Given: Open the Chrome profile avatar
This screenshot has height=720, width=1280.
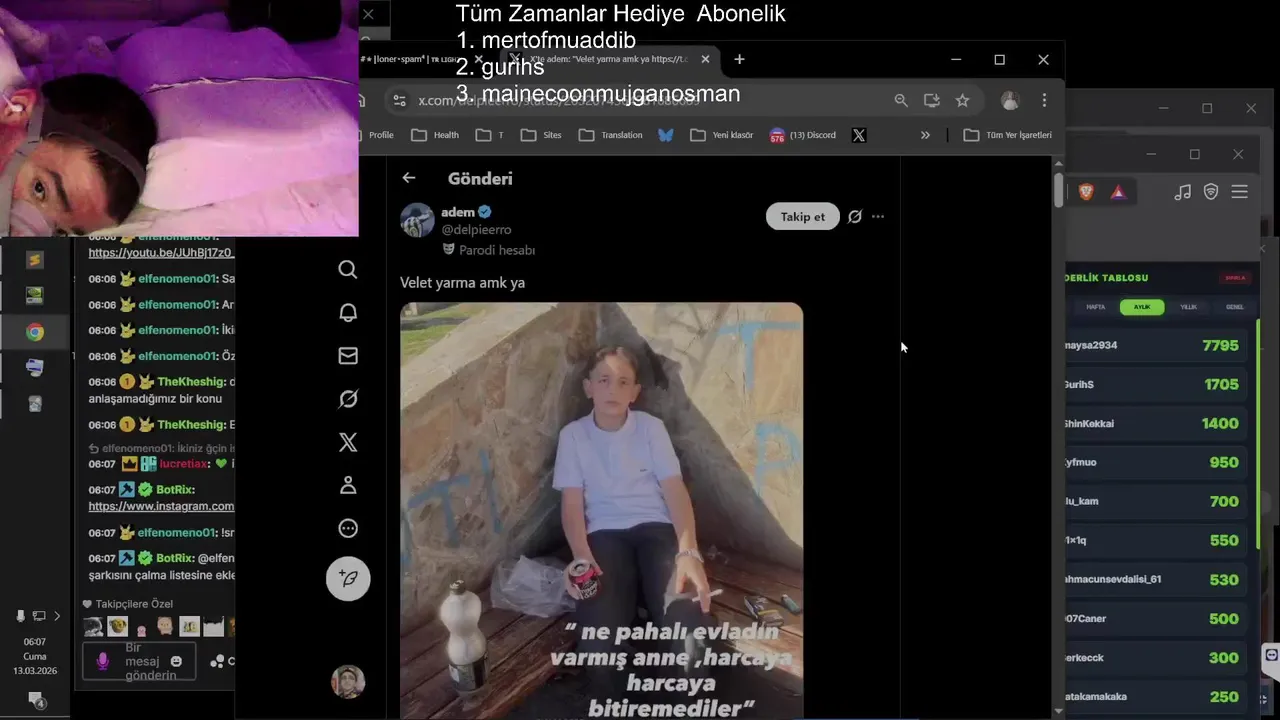Looking at the screenshot, I should 1010,100.
